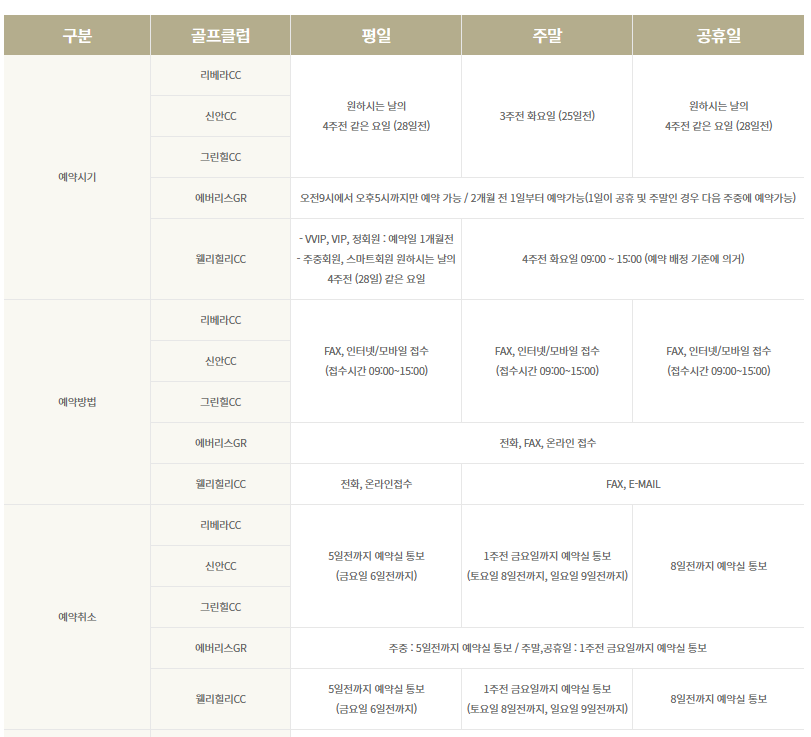811x737 pixels.
Task: Click 공휴일 'FAX, 인터넷/모바일 접수' cell
Action: point(718,361)
